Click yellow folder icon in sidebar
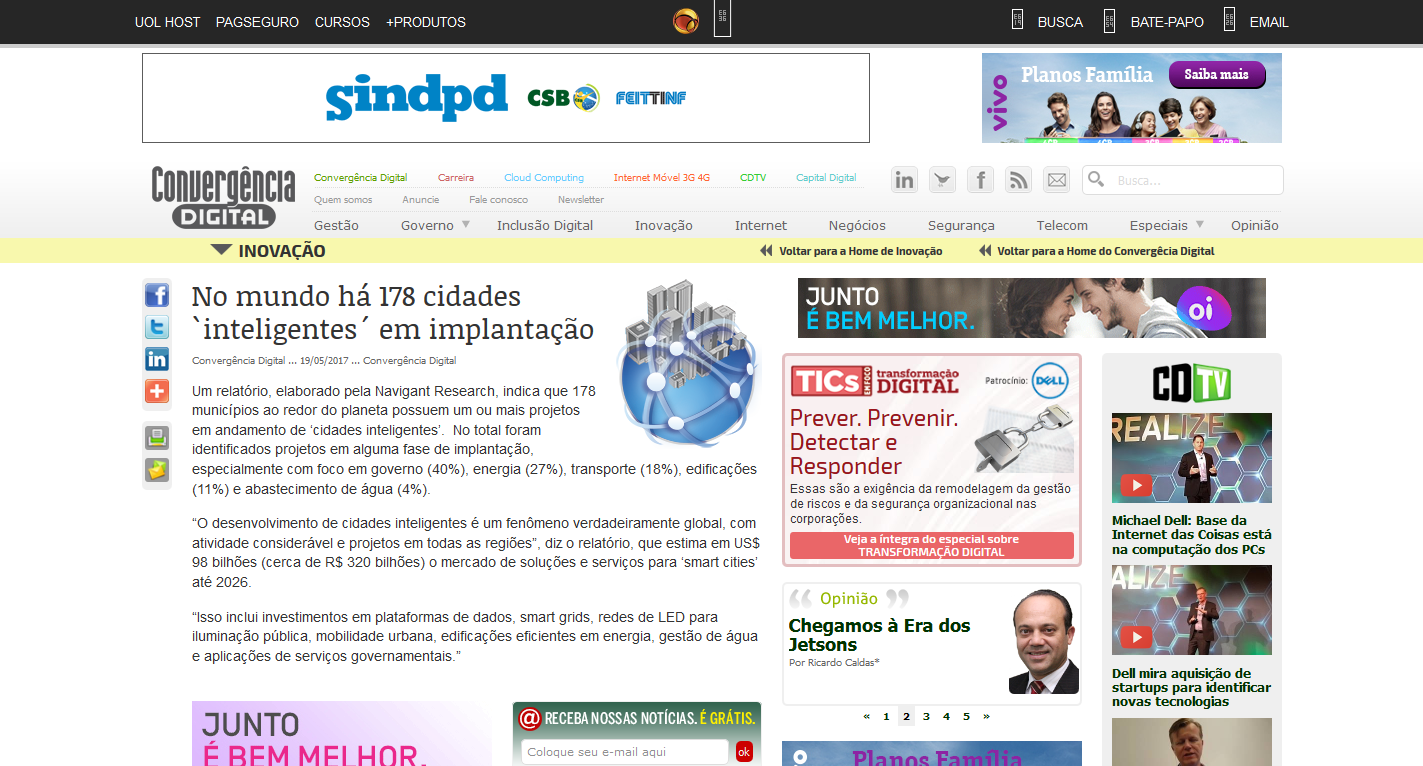Screen dimensions: 1423x766 point(157,469)
